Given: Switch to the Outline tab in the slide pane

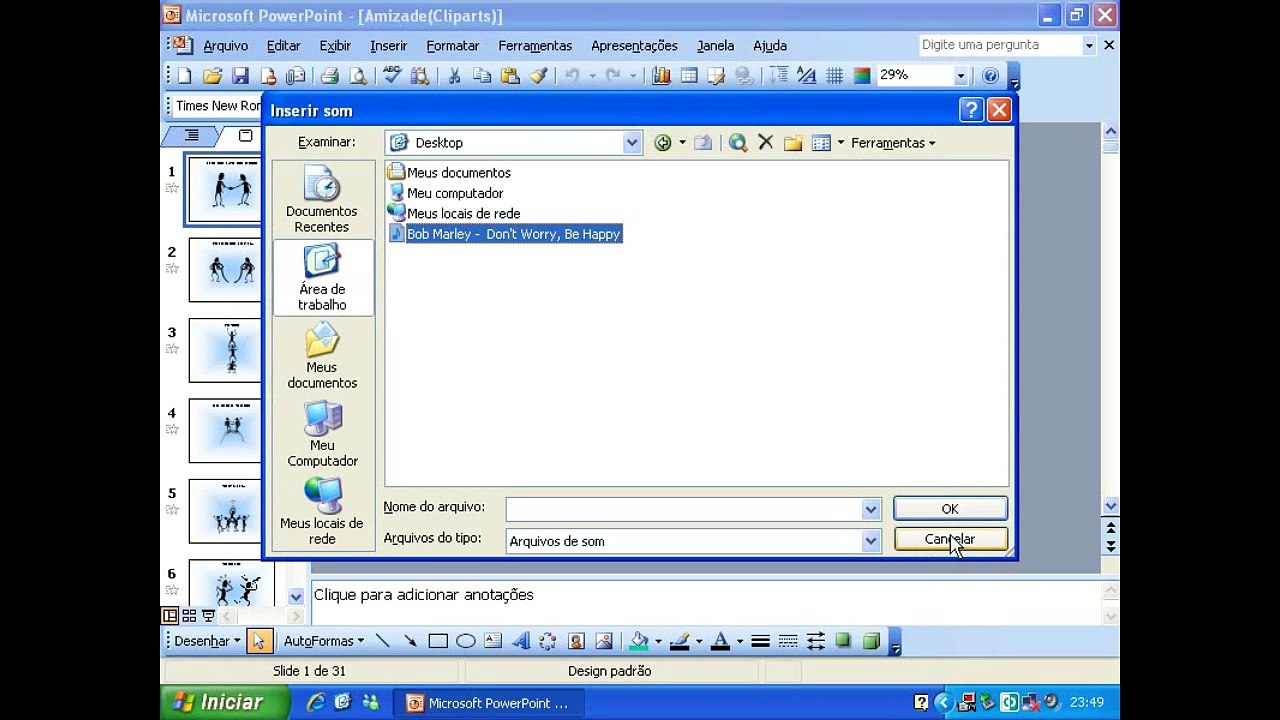Looking at the screenshot, I should [x=192, y=136].
